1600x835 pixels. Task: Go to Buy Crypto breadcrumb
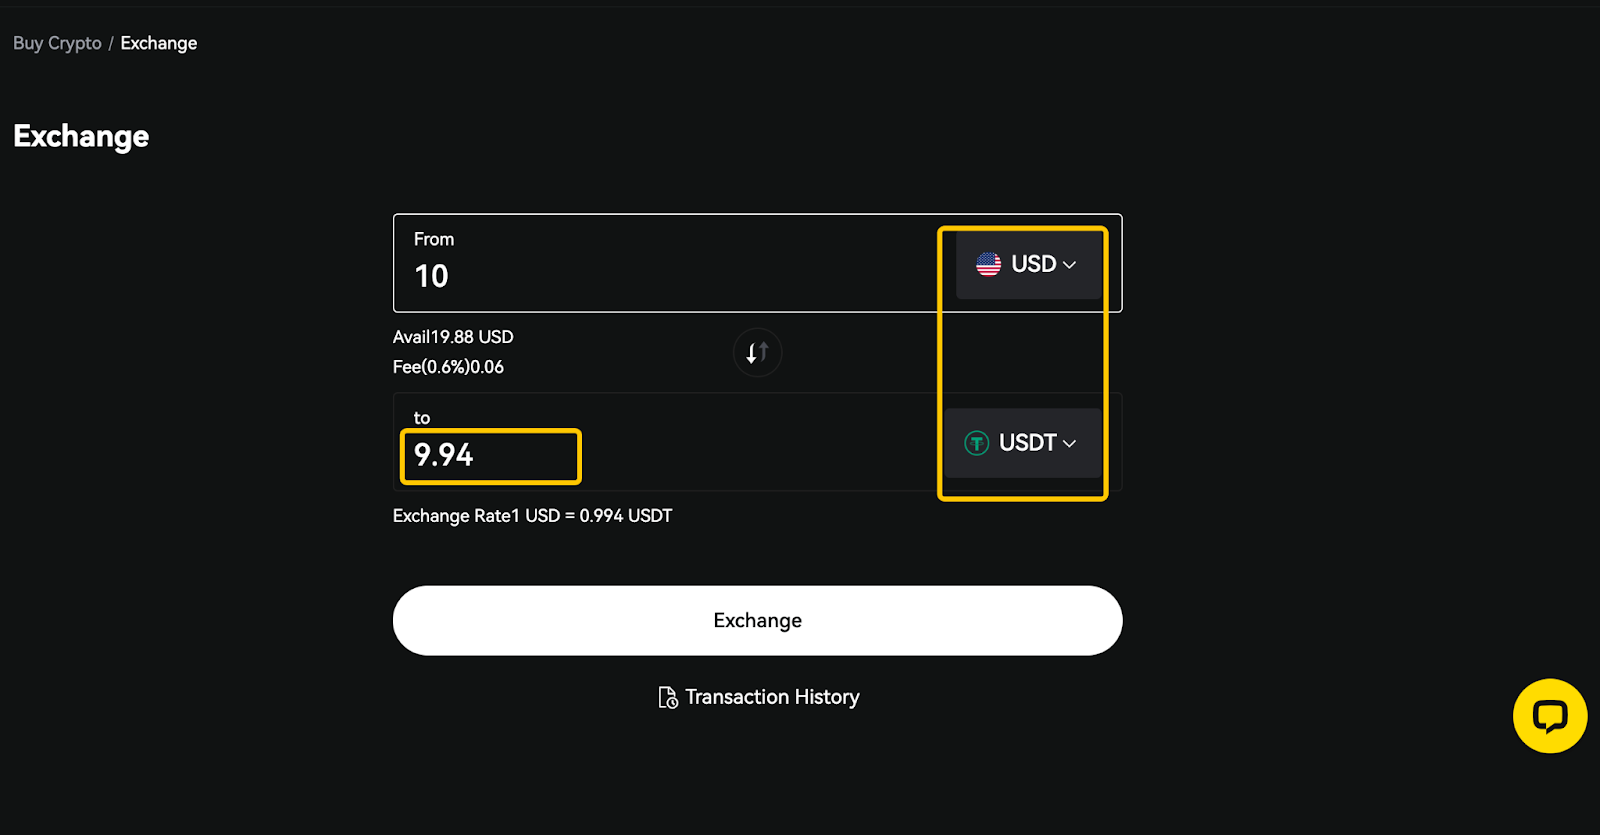point(57,43)
